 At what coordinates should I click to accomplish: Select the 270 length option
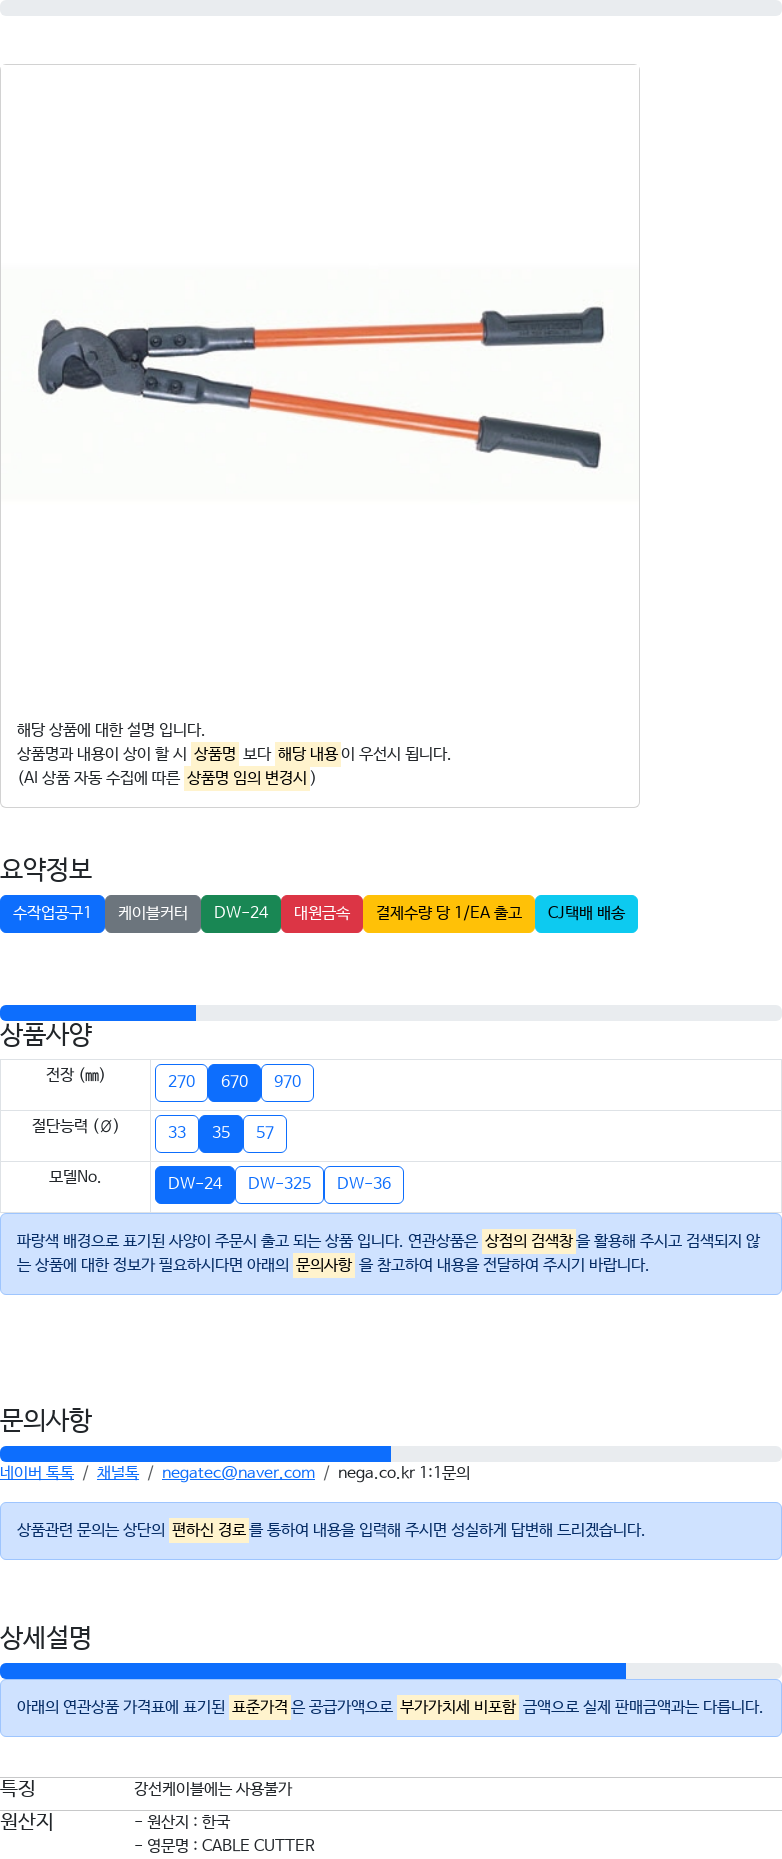(x=181, y=1082)
